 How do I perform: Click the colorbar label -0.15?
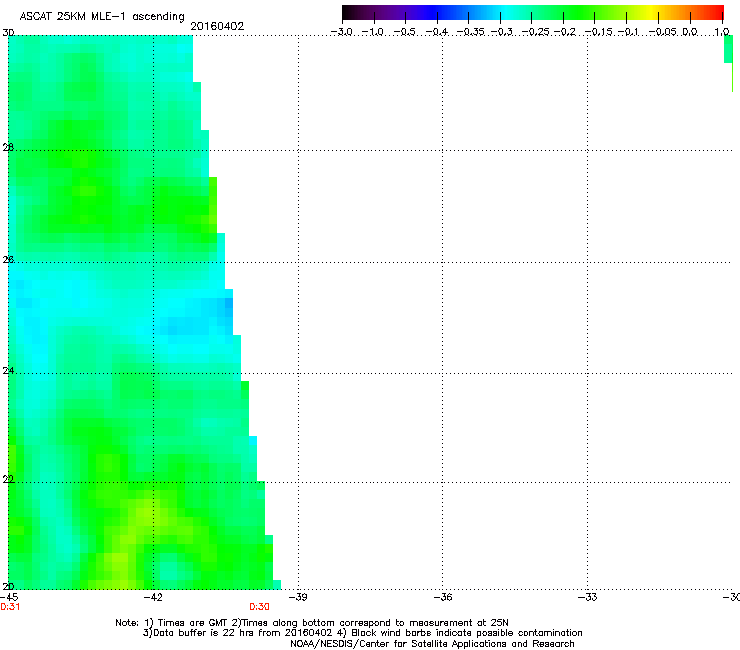pyautogui.click(x=598, y=32)
